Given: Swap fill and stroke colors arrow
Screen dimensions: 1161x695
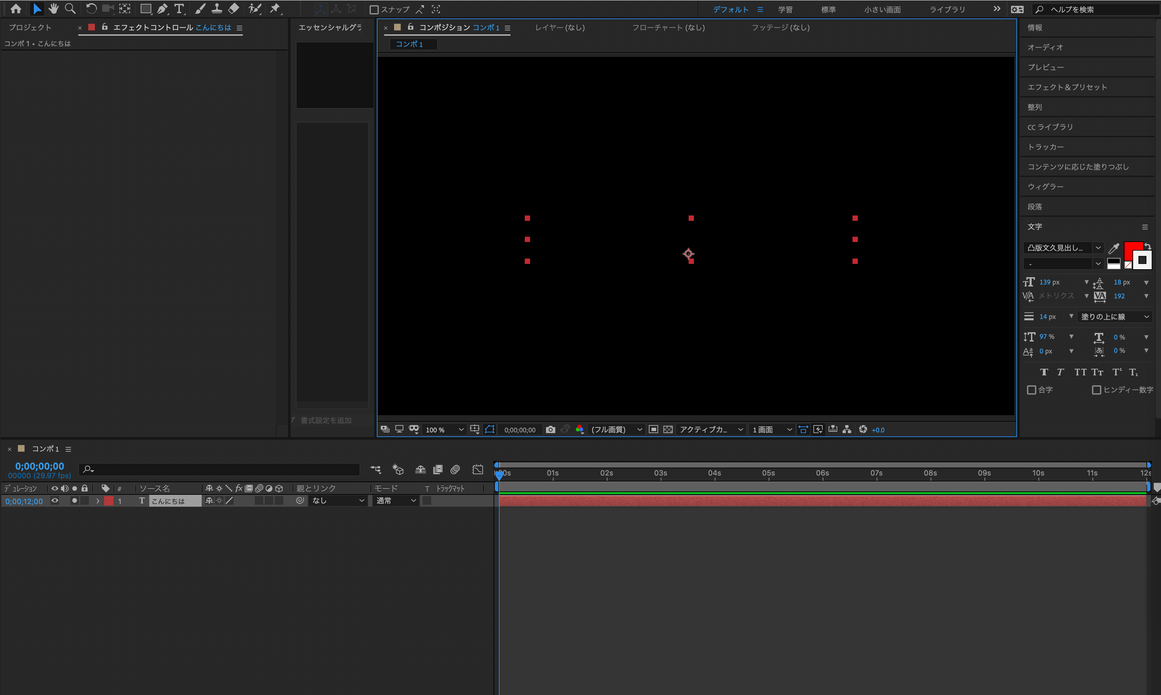Looking at the screenshot, I should [1147, 246].
